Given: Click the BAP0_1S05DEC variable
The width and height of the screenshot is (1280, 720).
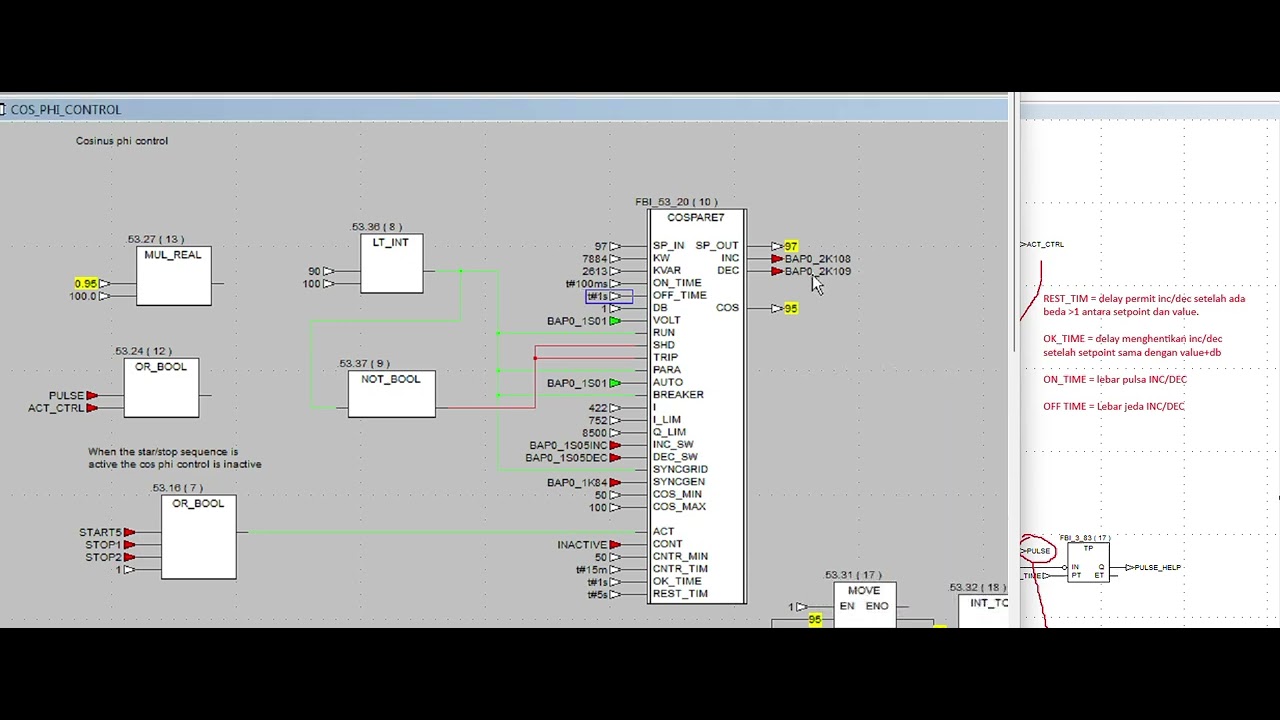Looking at the screenshot, I should point(566,458).
